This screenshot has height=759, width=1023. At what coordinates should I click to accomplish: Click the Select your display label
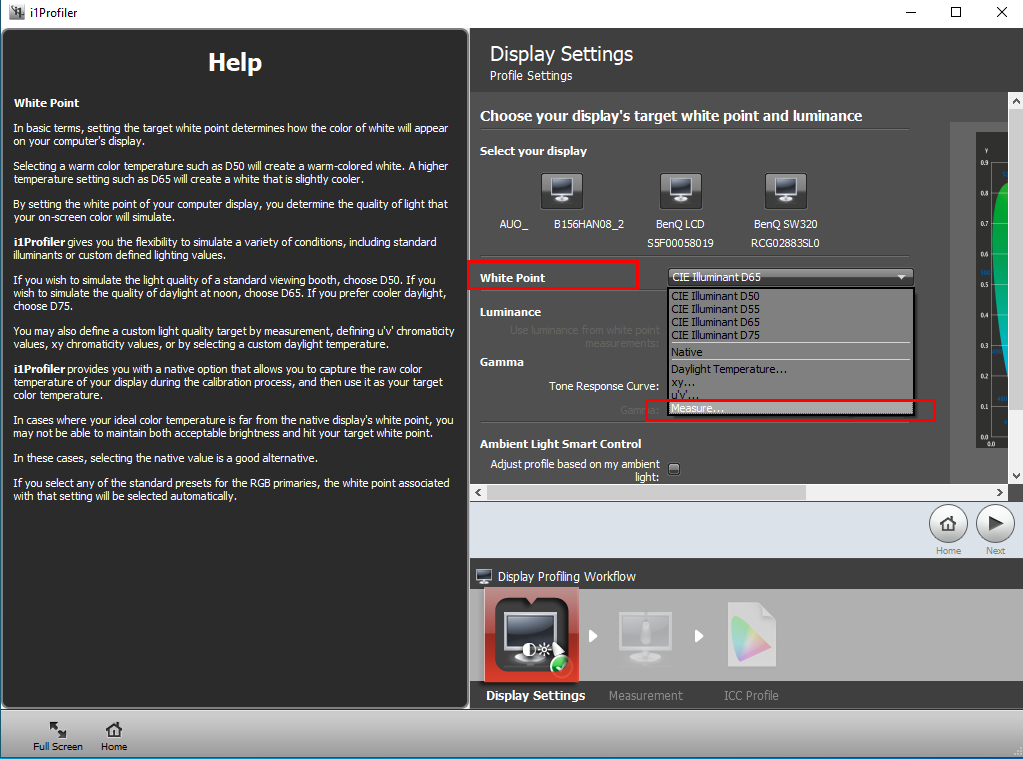(x=533, y=151)
